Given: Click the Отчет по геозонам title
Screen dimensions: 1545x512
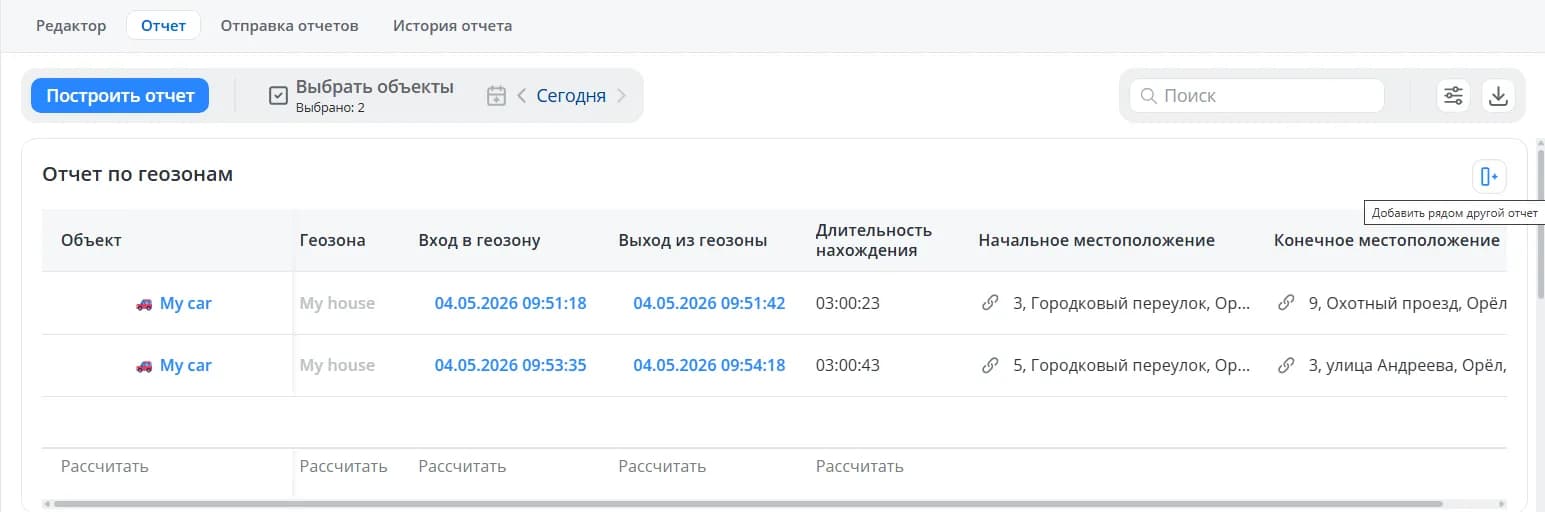Looking at the screenshot, I should [137, 174].
